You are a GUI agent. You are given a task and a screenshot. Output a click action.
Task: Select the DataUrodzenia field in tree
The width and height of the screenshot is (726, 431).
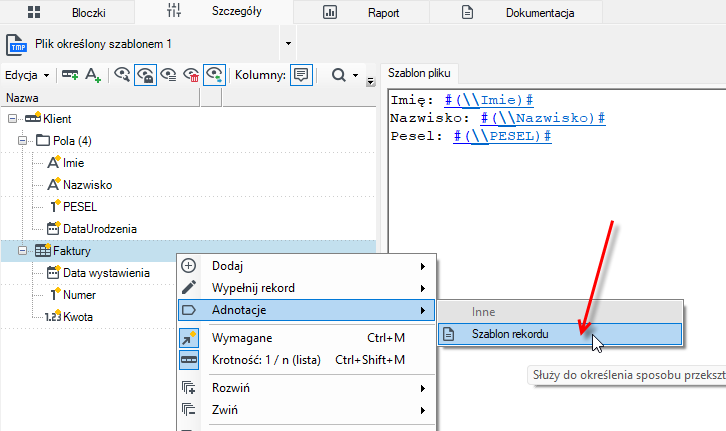[100, 229]
